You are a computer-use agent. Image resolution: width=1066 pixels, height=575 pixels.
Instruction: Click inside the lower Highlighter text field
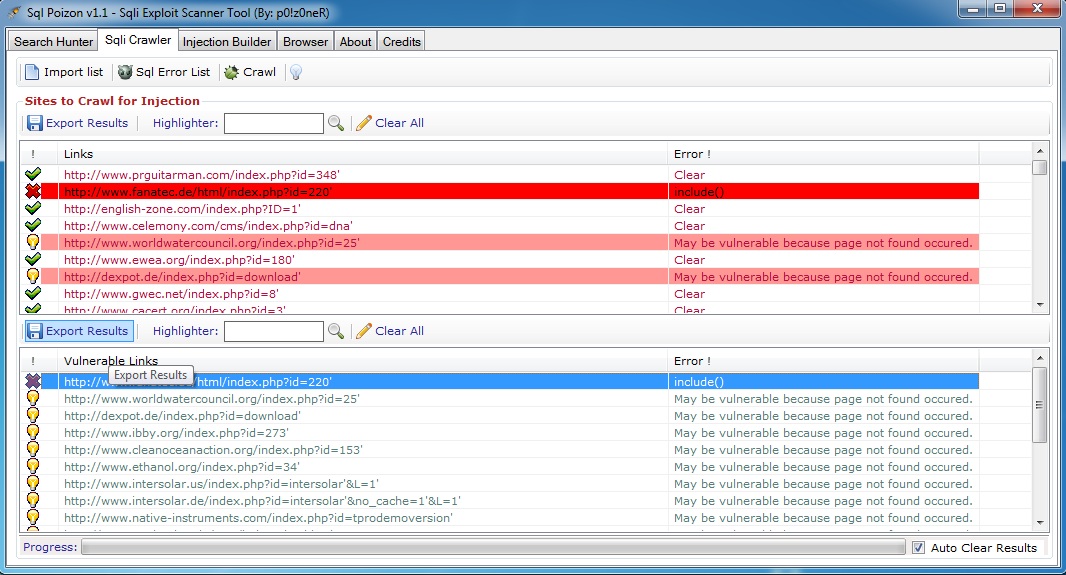coord(273,331)
